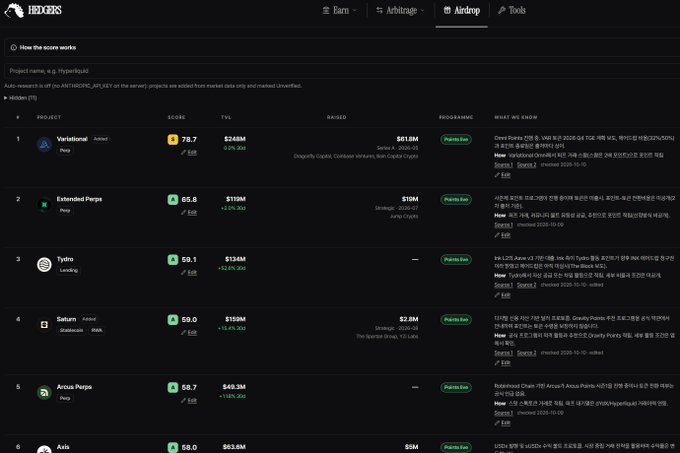Viewport: 680px width, 453px height.
Task: Open the Saturn project name
Action: pyautogui.click(x=66, y=319)
